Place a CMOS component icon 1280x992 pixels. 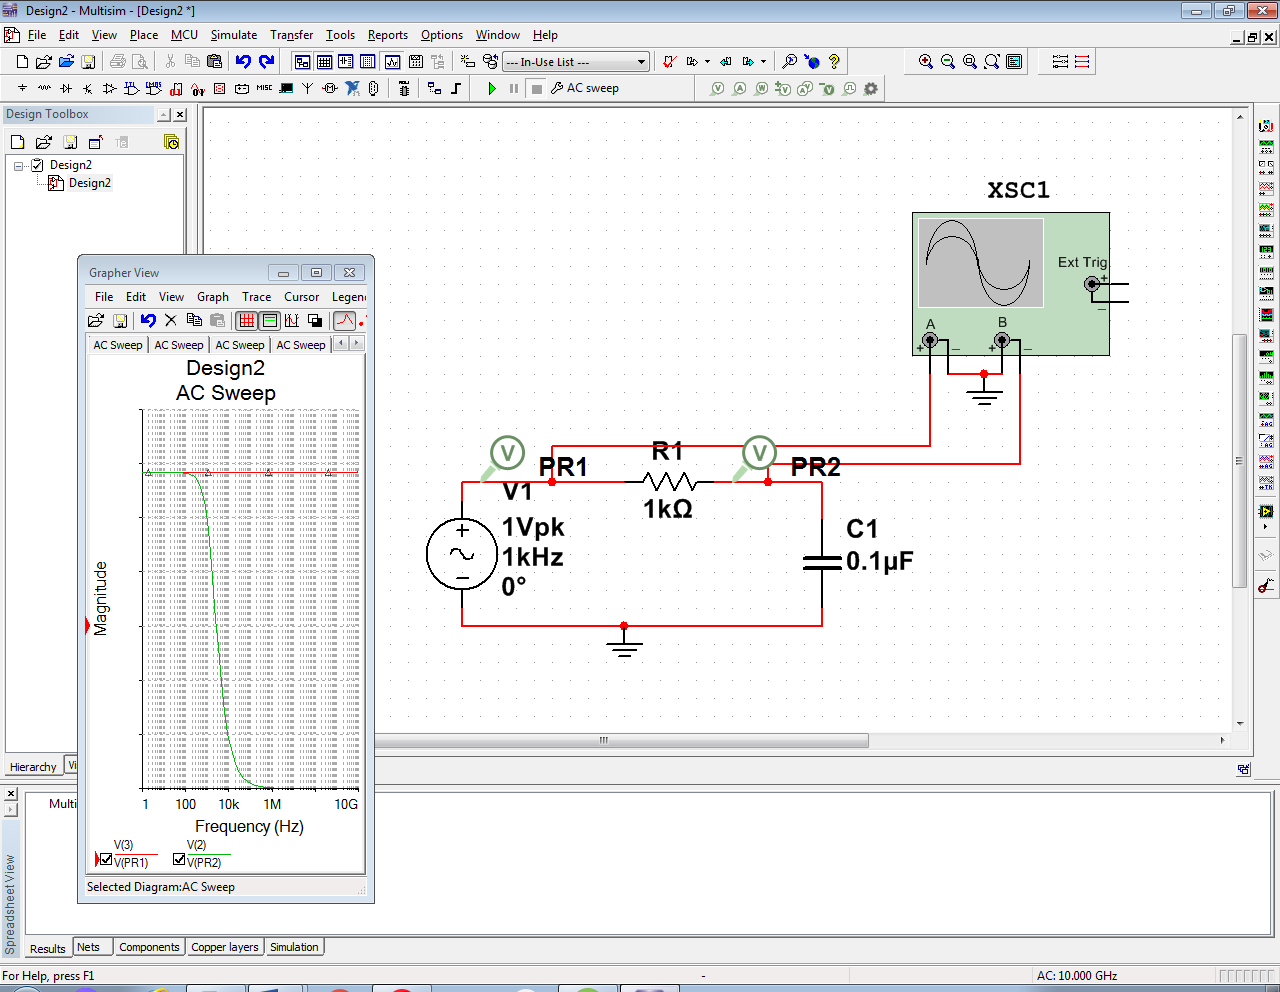[x=154, y=88]
